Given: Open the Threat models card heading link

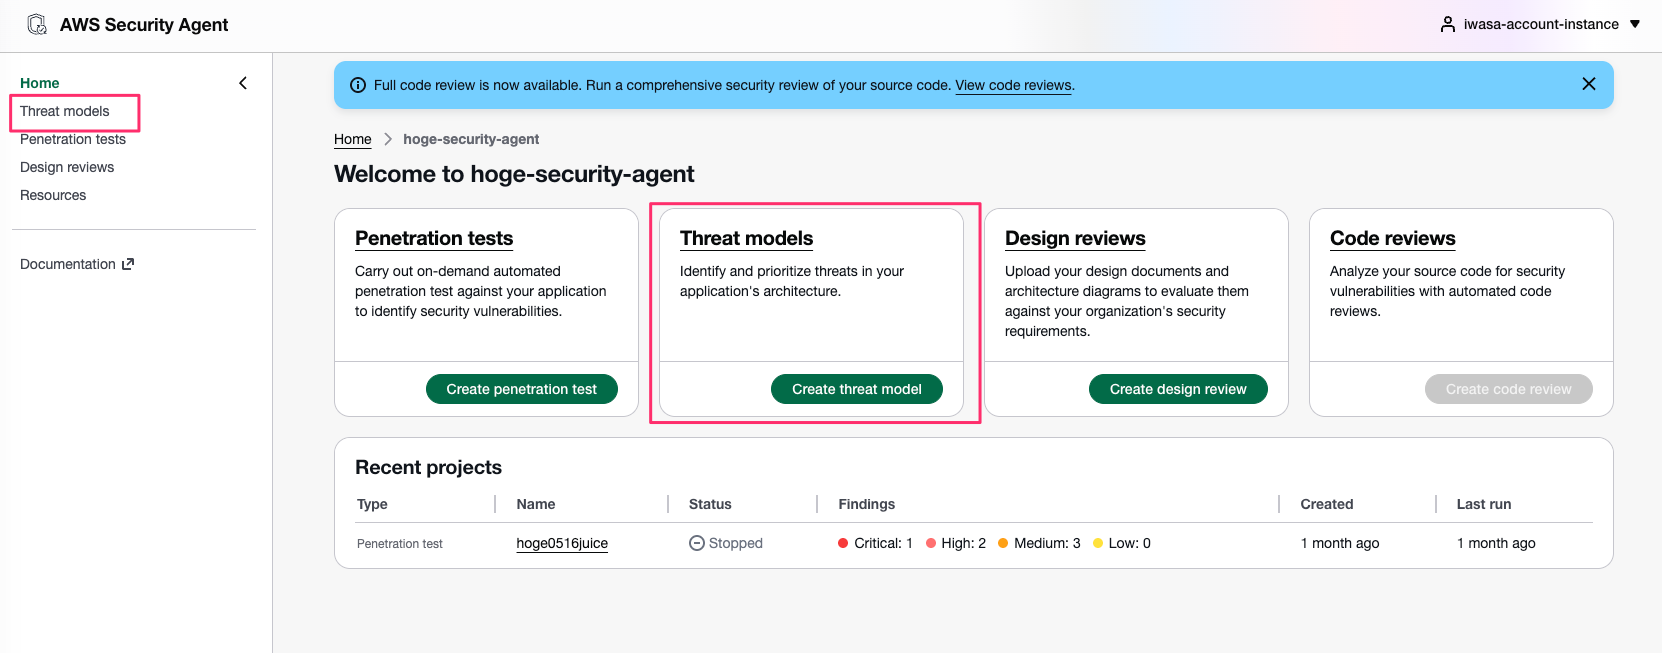Looking at the screenshot, I should pos(747,238).
